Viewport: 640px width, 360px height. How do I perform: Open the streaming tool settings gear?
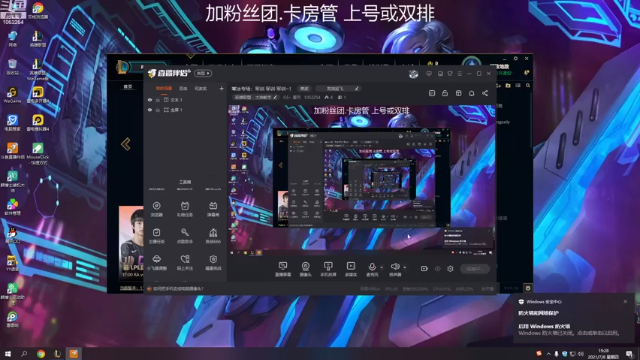tap(450, 269)
